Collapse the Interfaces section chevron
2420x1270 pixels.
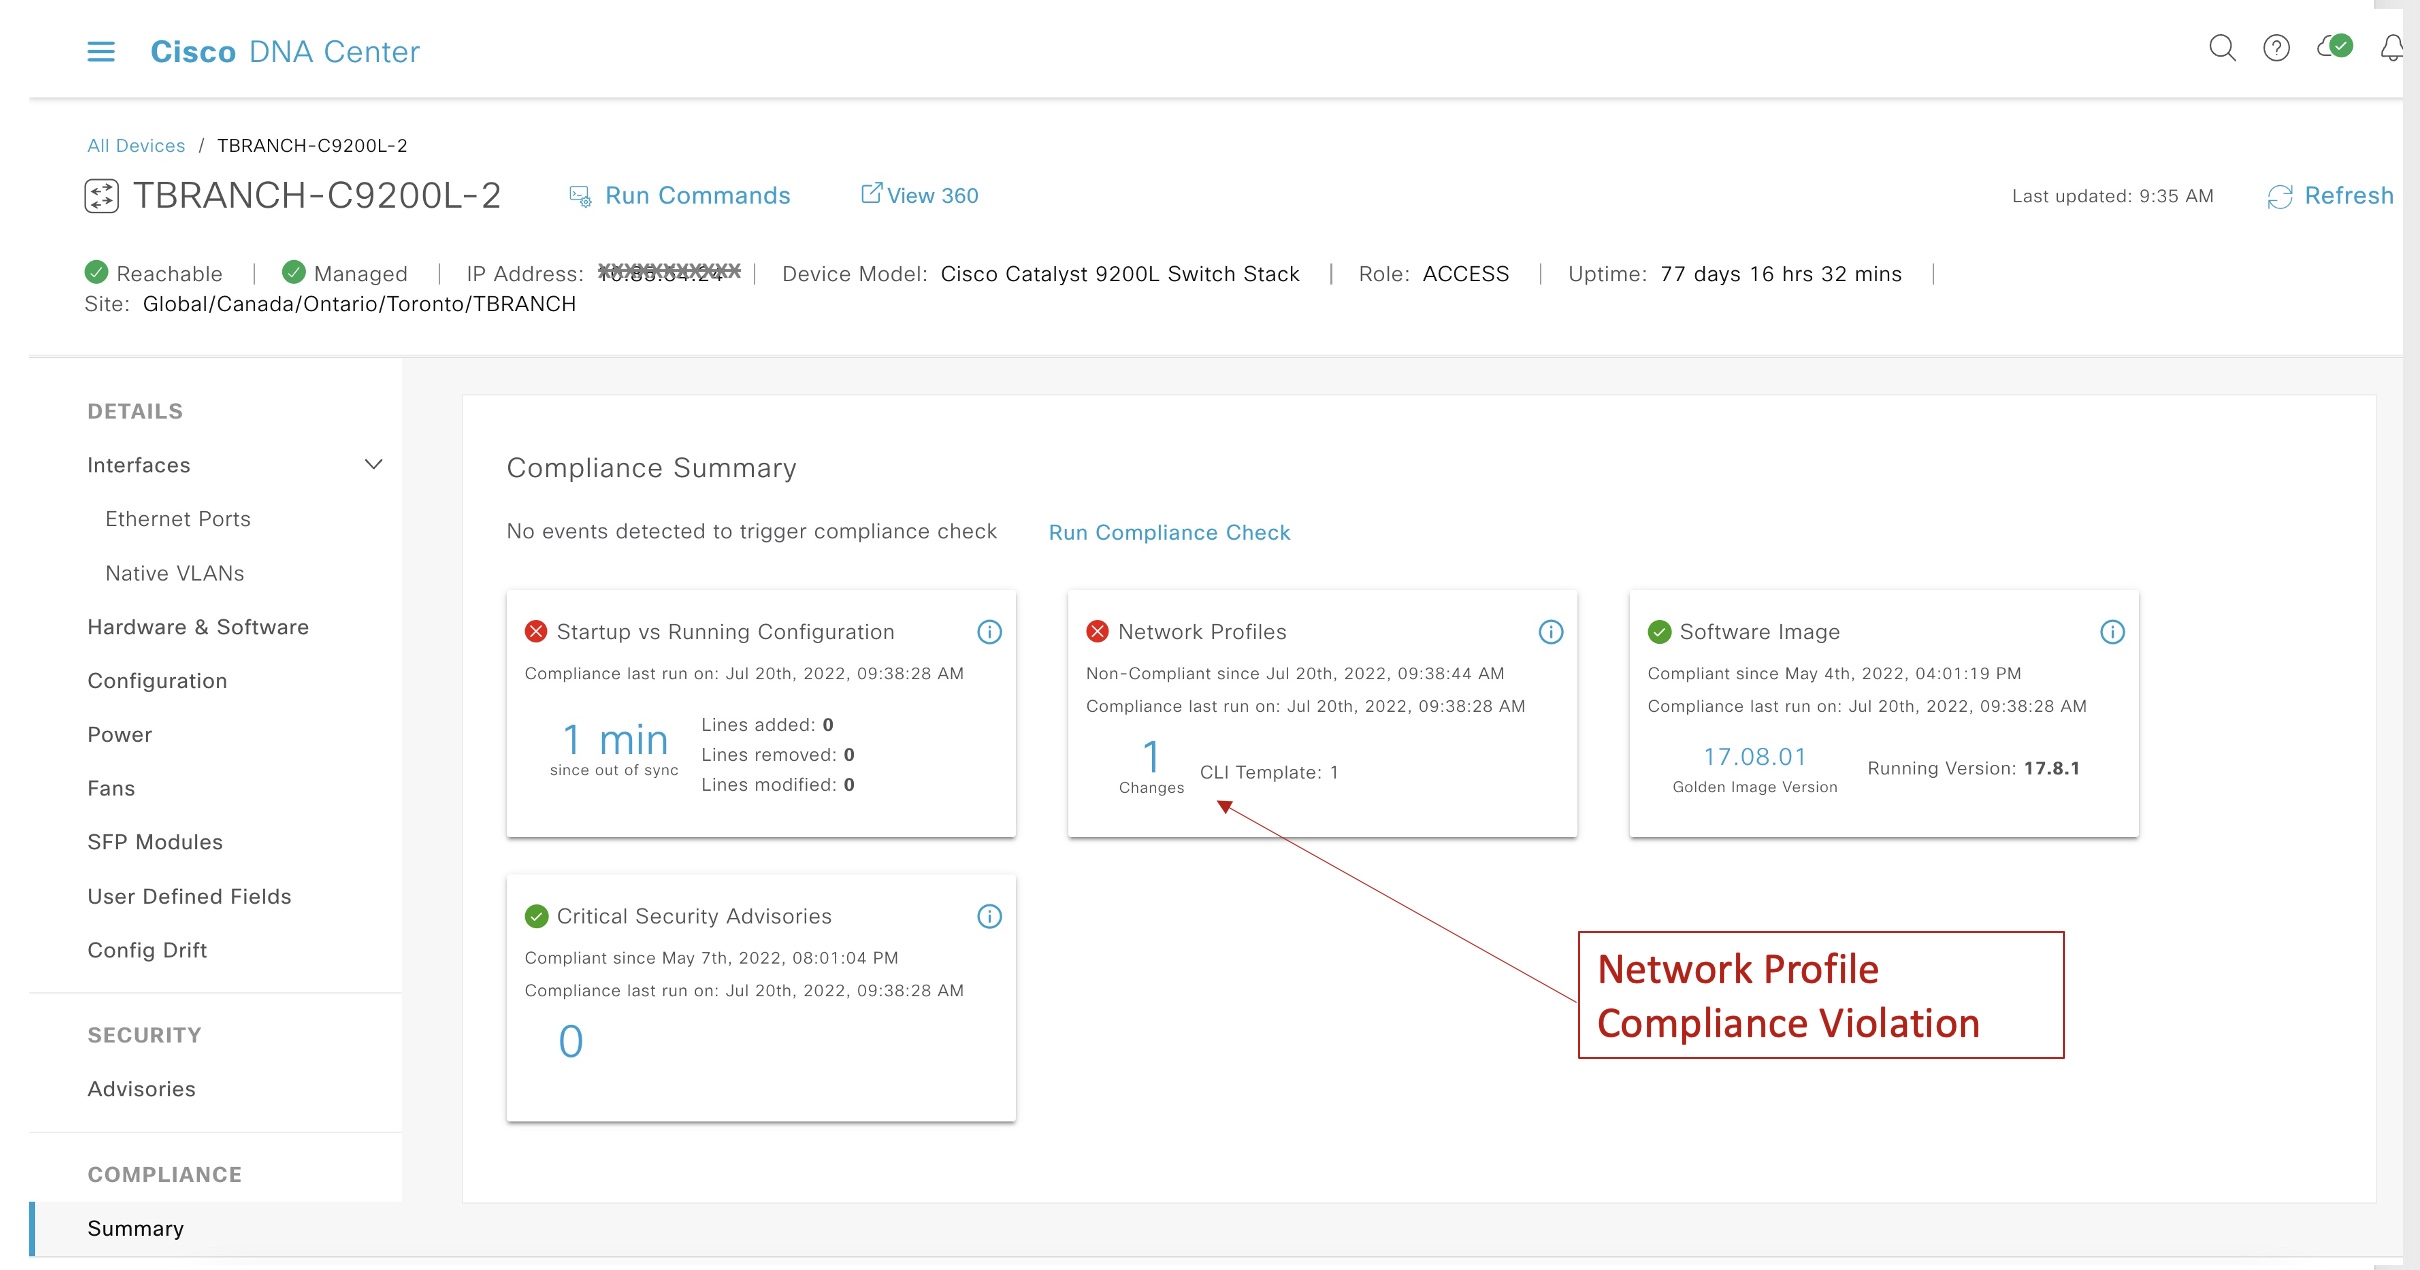coord(373,465)
